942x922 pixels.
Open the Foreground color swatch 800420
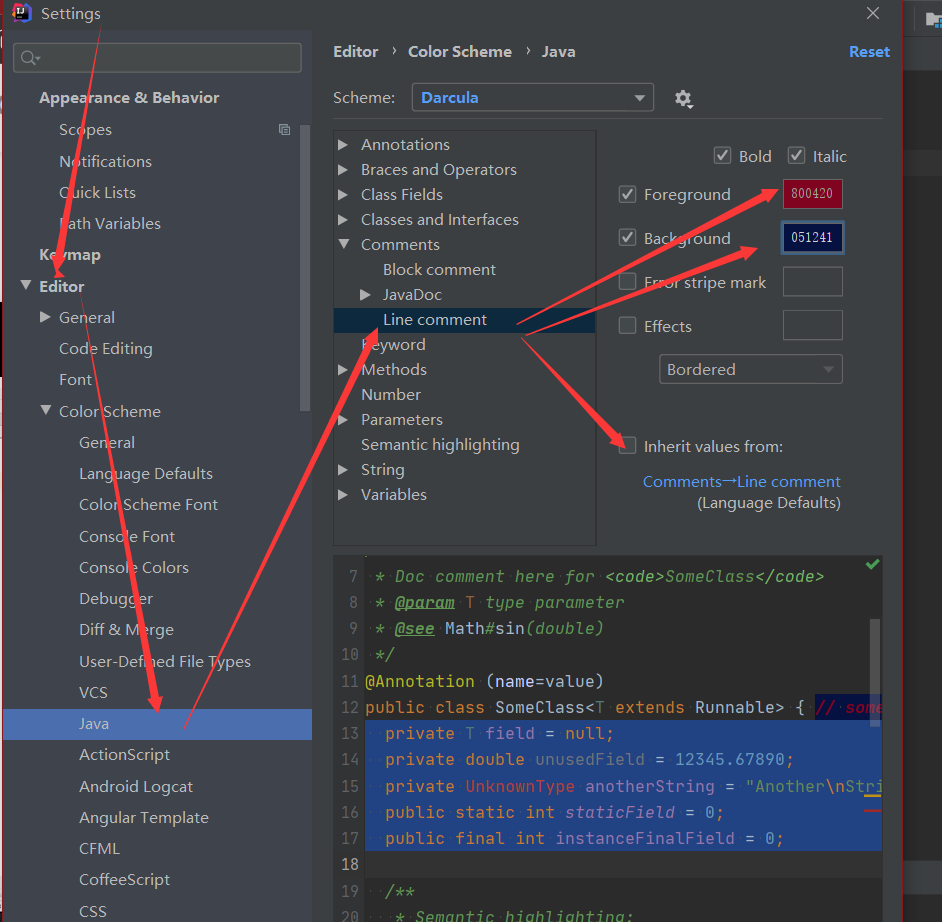click(x=812, y=194)
